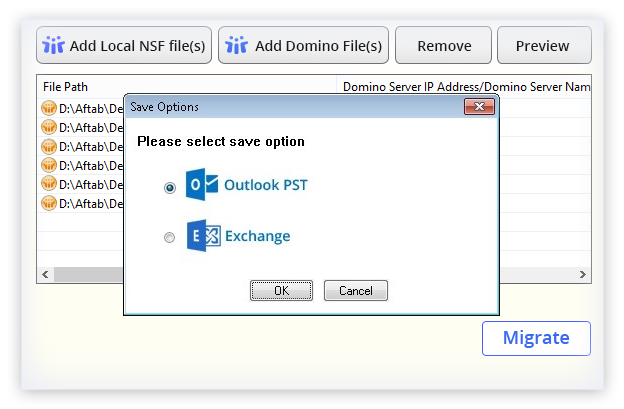The width and height of the screenshot is (624, 409).
Task: Click the Domino Server IP Address column header
Action: click(x=464, y=87)
